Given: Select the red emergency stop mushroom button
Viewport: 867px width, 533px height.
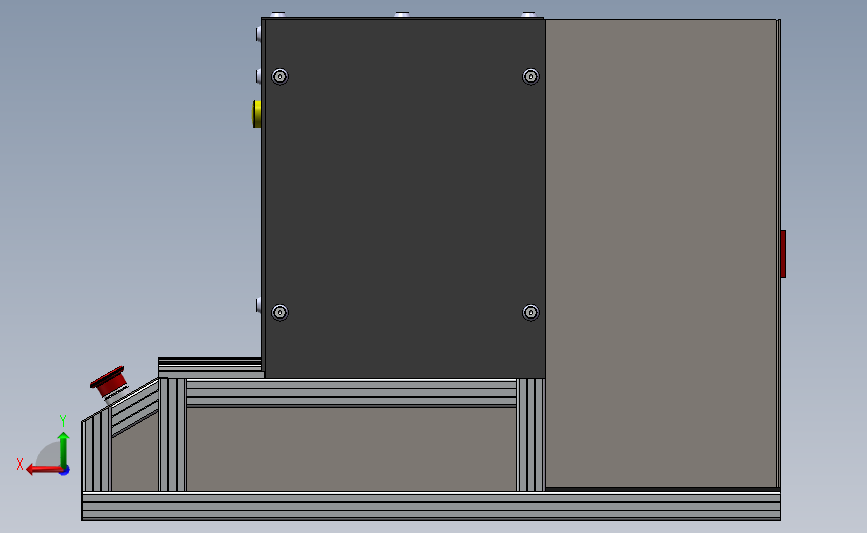Looking at the screenshot, I should click(x=109, y=382).
